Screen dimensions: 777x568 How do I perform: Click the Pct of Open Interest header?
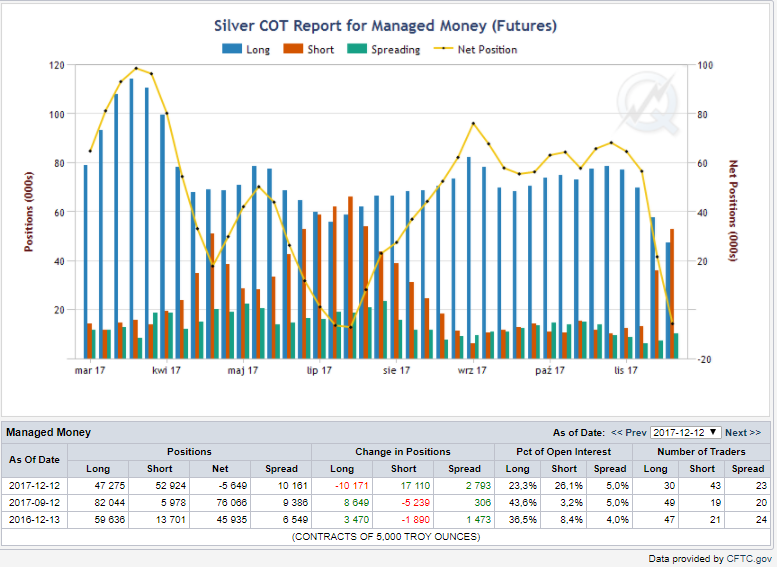563,452
